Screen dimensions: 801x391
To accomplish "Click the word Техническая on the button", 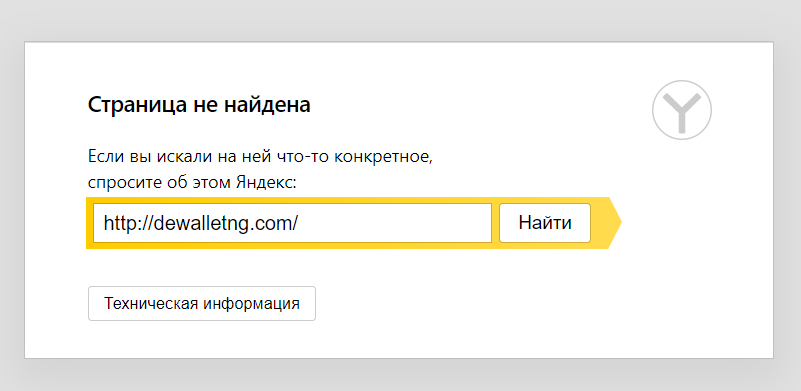I will point(151,304).
